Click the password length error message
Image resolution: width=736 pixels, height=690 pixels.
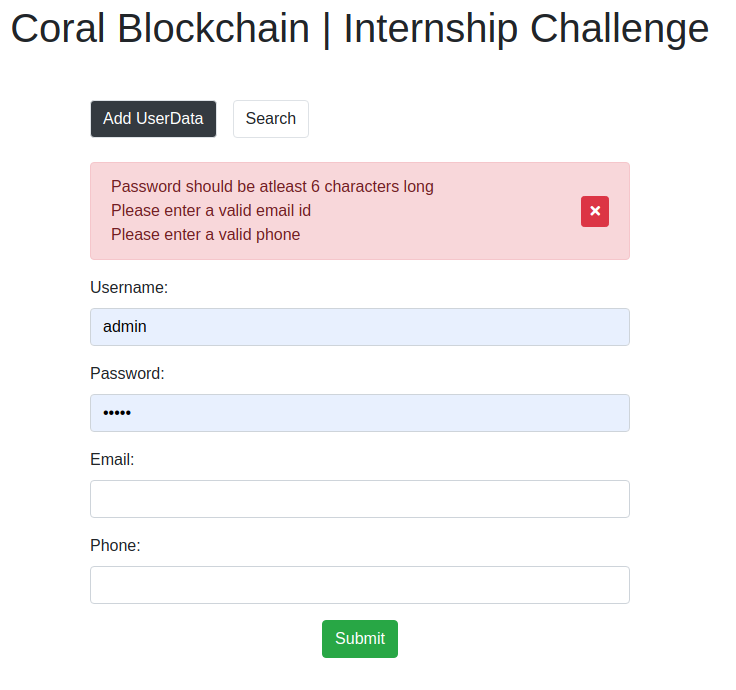pyautogui.click(x=272, y=186)
